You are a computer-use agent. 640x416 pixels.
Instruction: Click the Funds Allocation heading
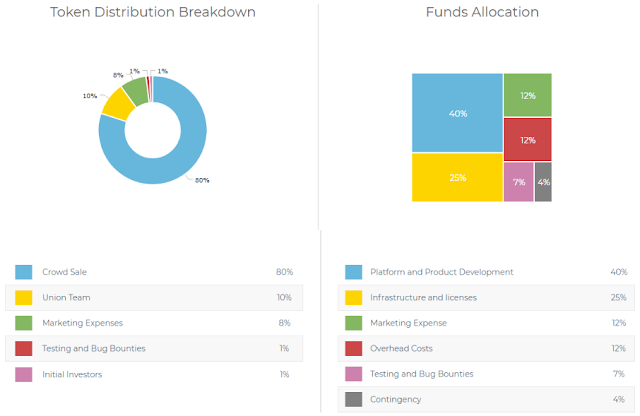[482, 12]
